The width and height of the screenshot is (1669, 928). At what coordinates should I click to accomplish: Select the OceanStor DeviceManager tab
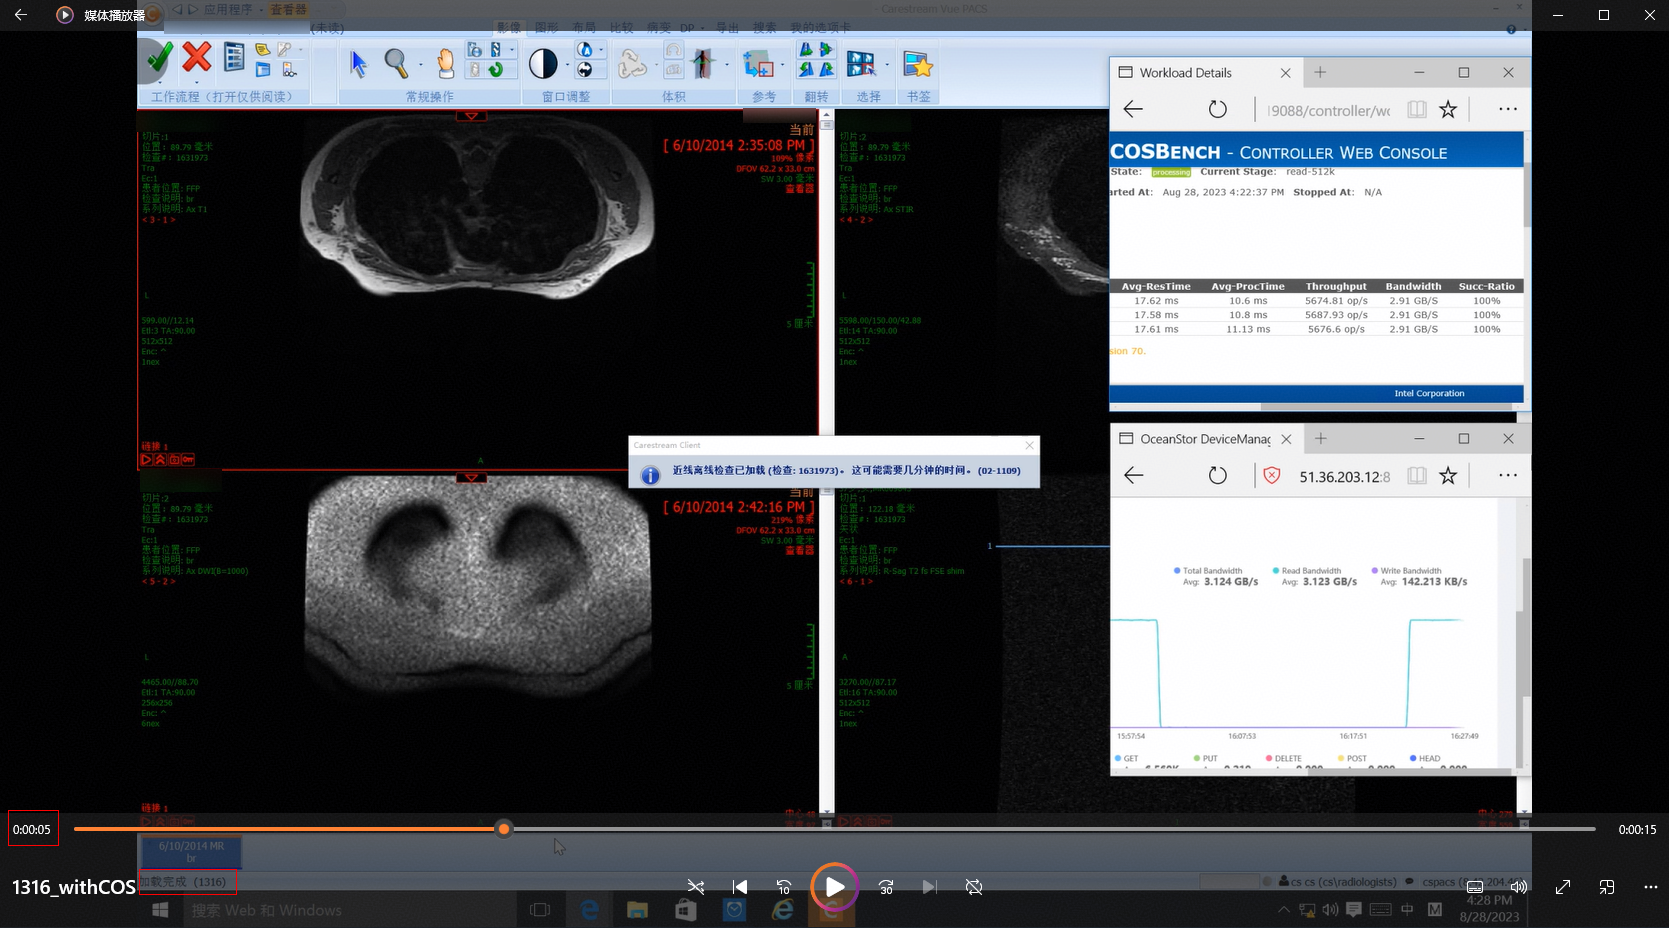(1205, 439)
